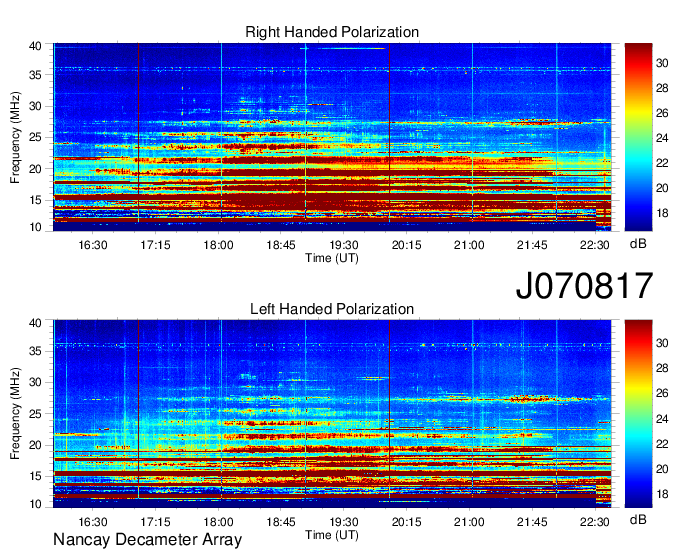680x552 pixels.
Task: Click the dB unit label under the top color bar
Action: (x=638, y=244)
